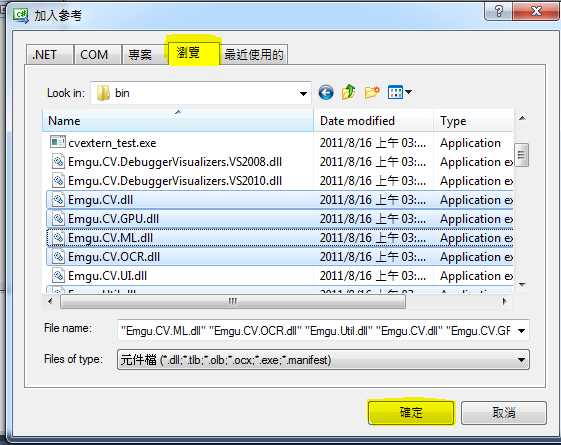Confirm with the 確定 button
Screen dimensions: 561x445
[x=411, y=412]
